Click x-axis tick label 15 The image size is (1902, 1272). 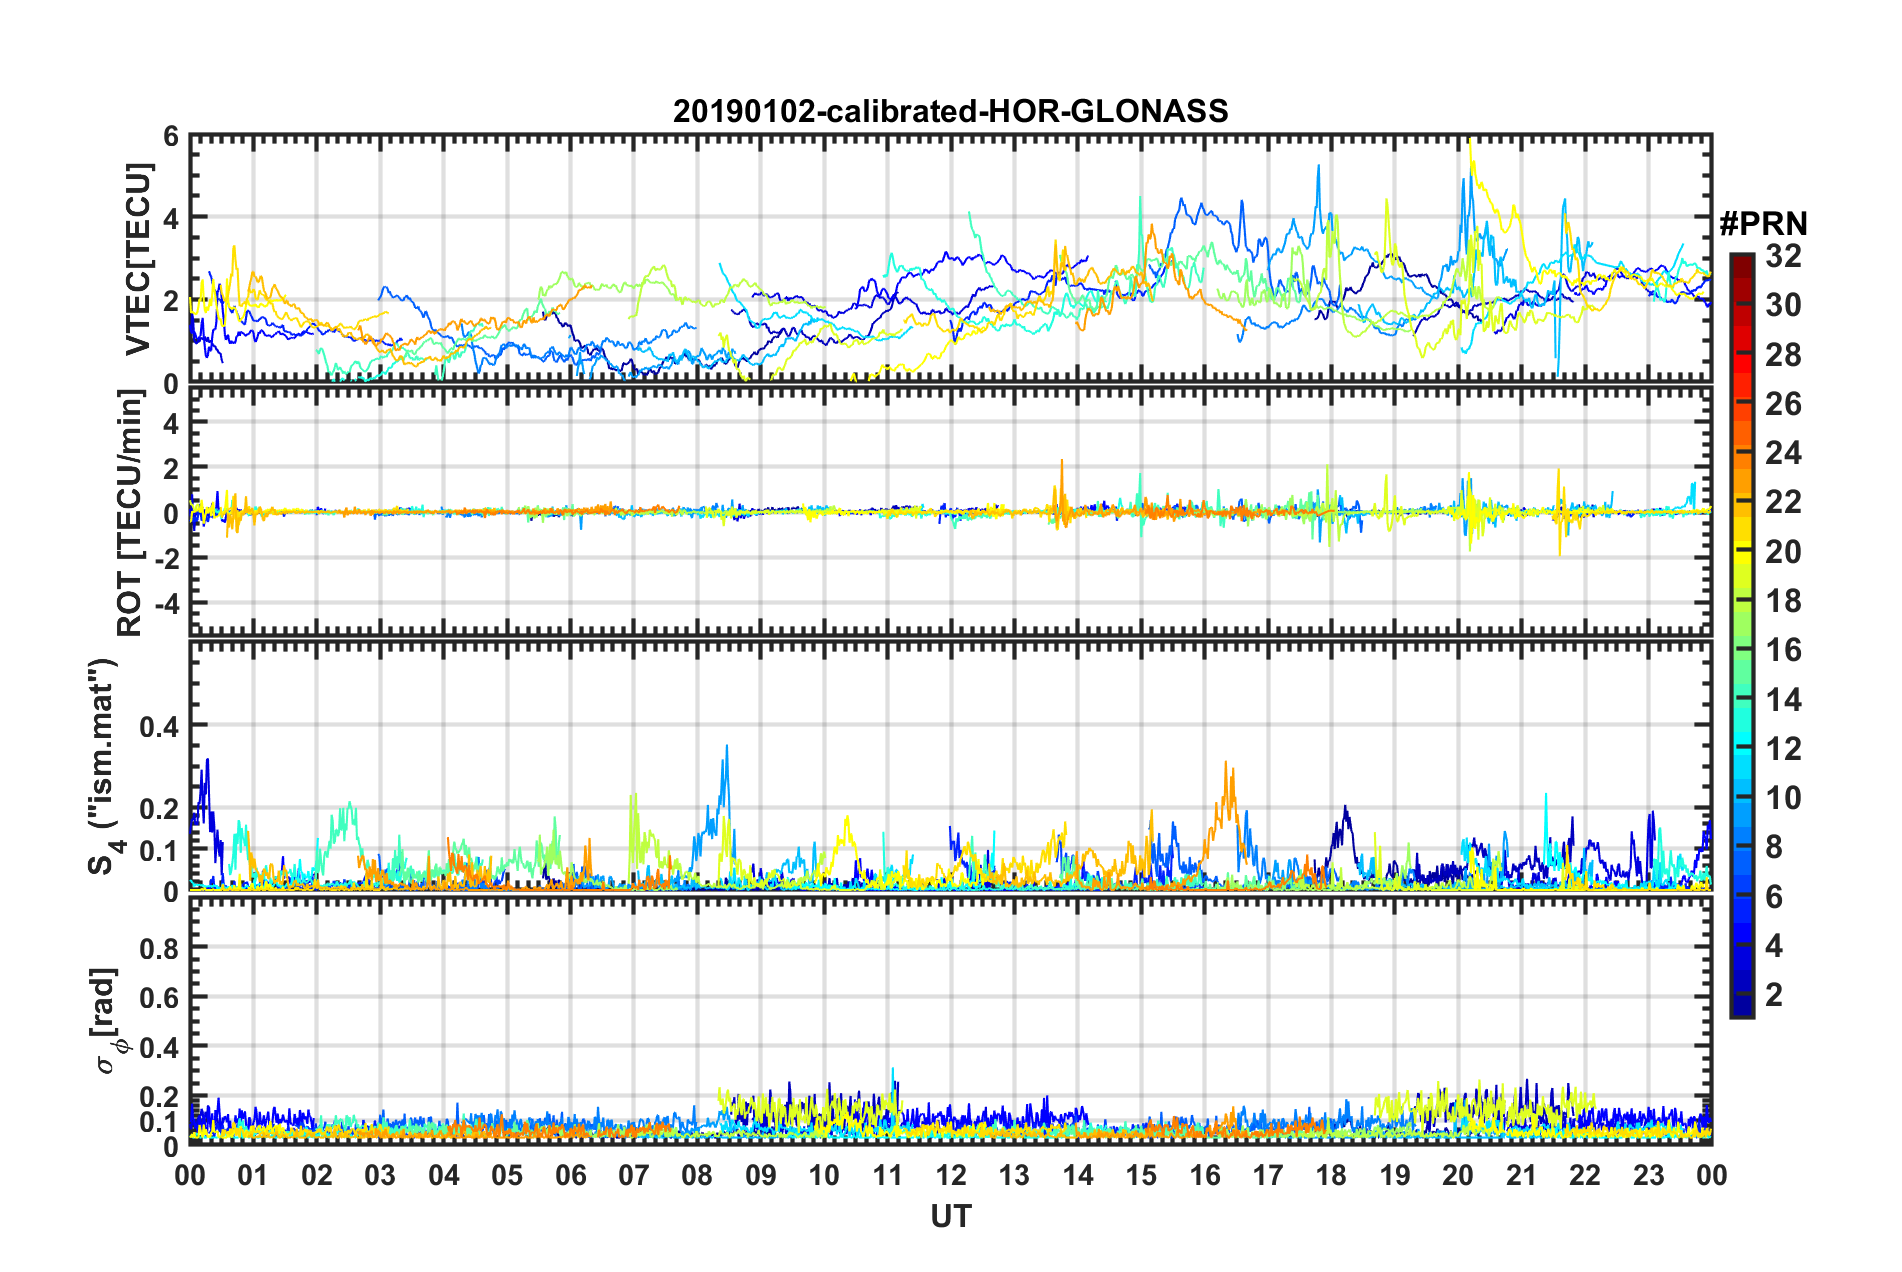point(1141,1175)
